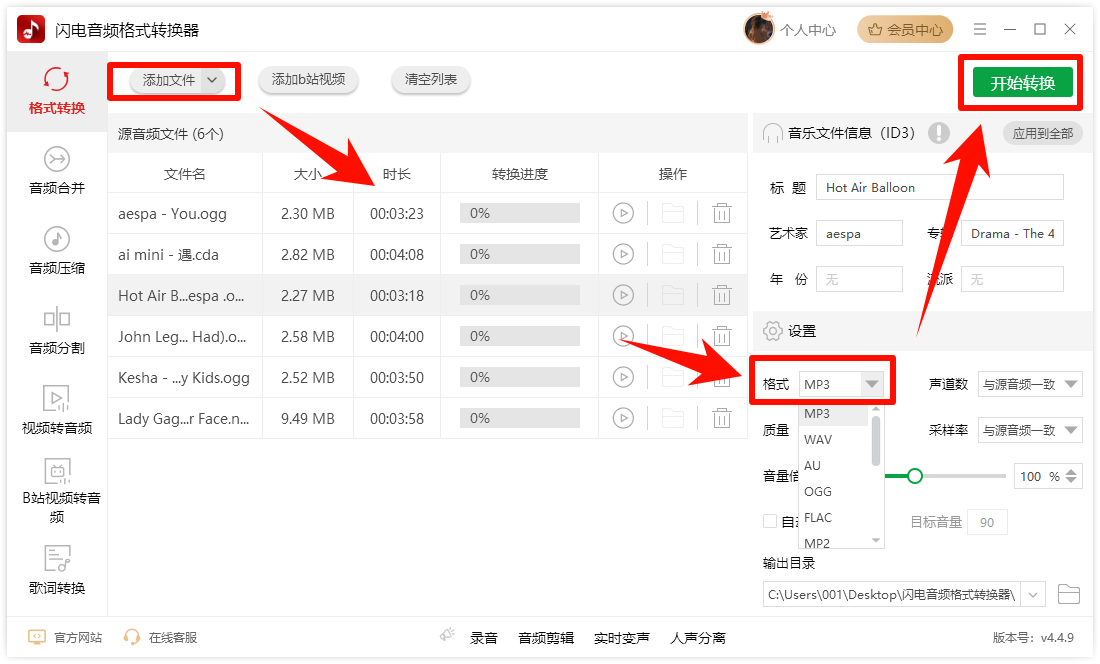Open output folder via the folder icon
Viewport: 1100px width, 664px height.
[x=1069, y=594]
